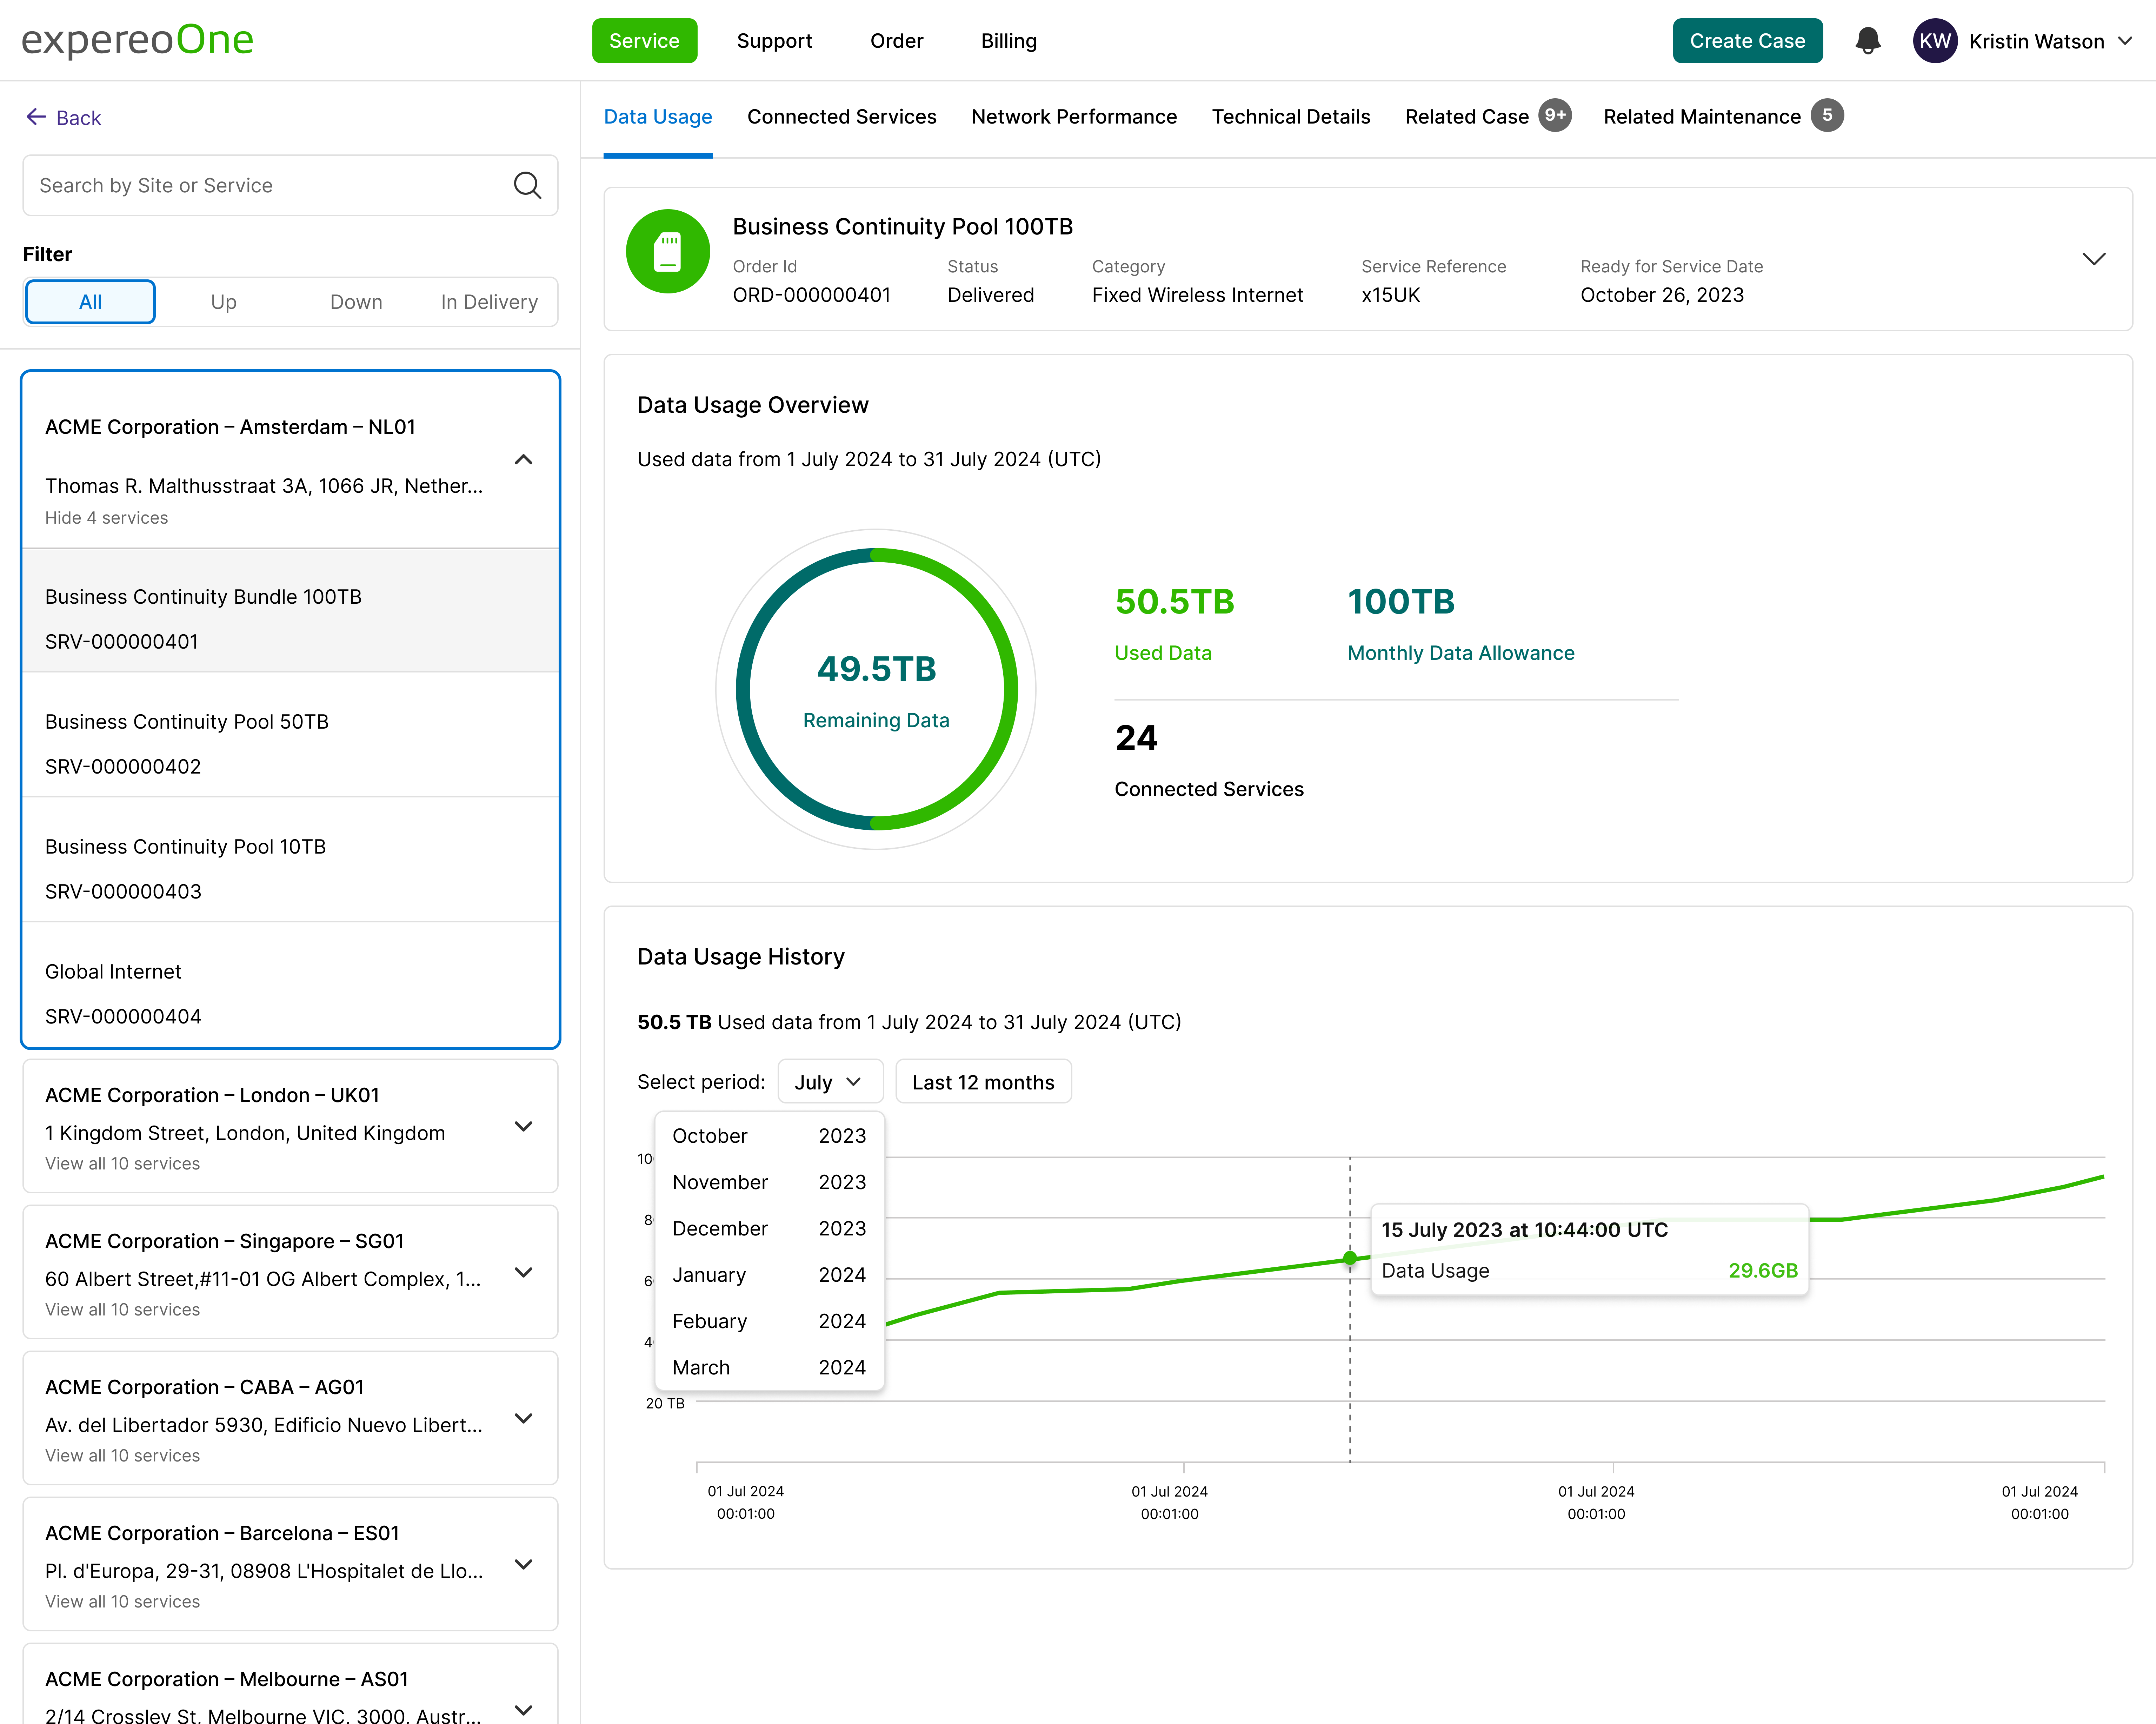
Task: Filter services by In Delivery
Action: pyautogui.click(x=489, y=302)
